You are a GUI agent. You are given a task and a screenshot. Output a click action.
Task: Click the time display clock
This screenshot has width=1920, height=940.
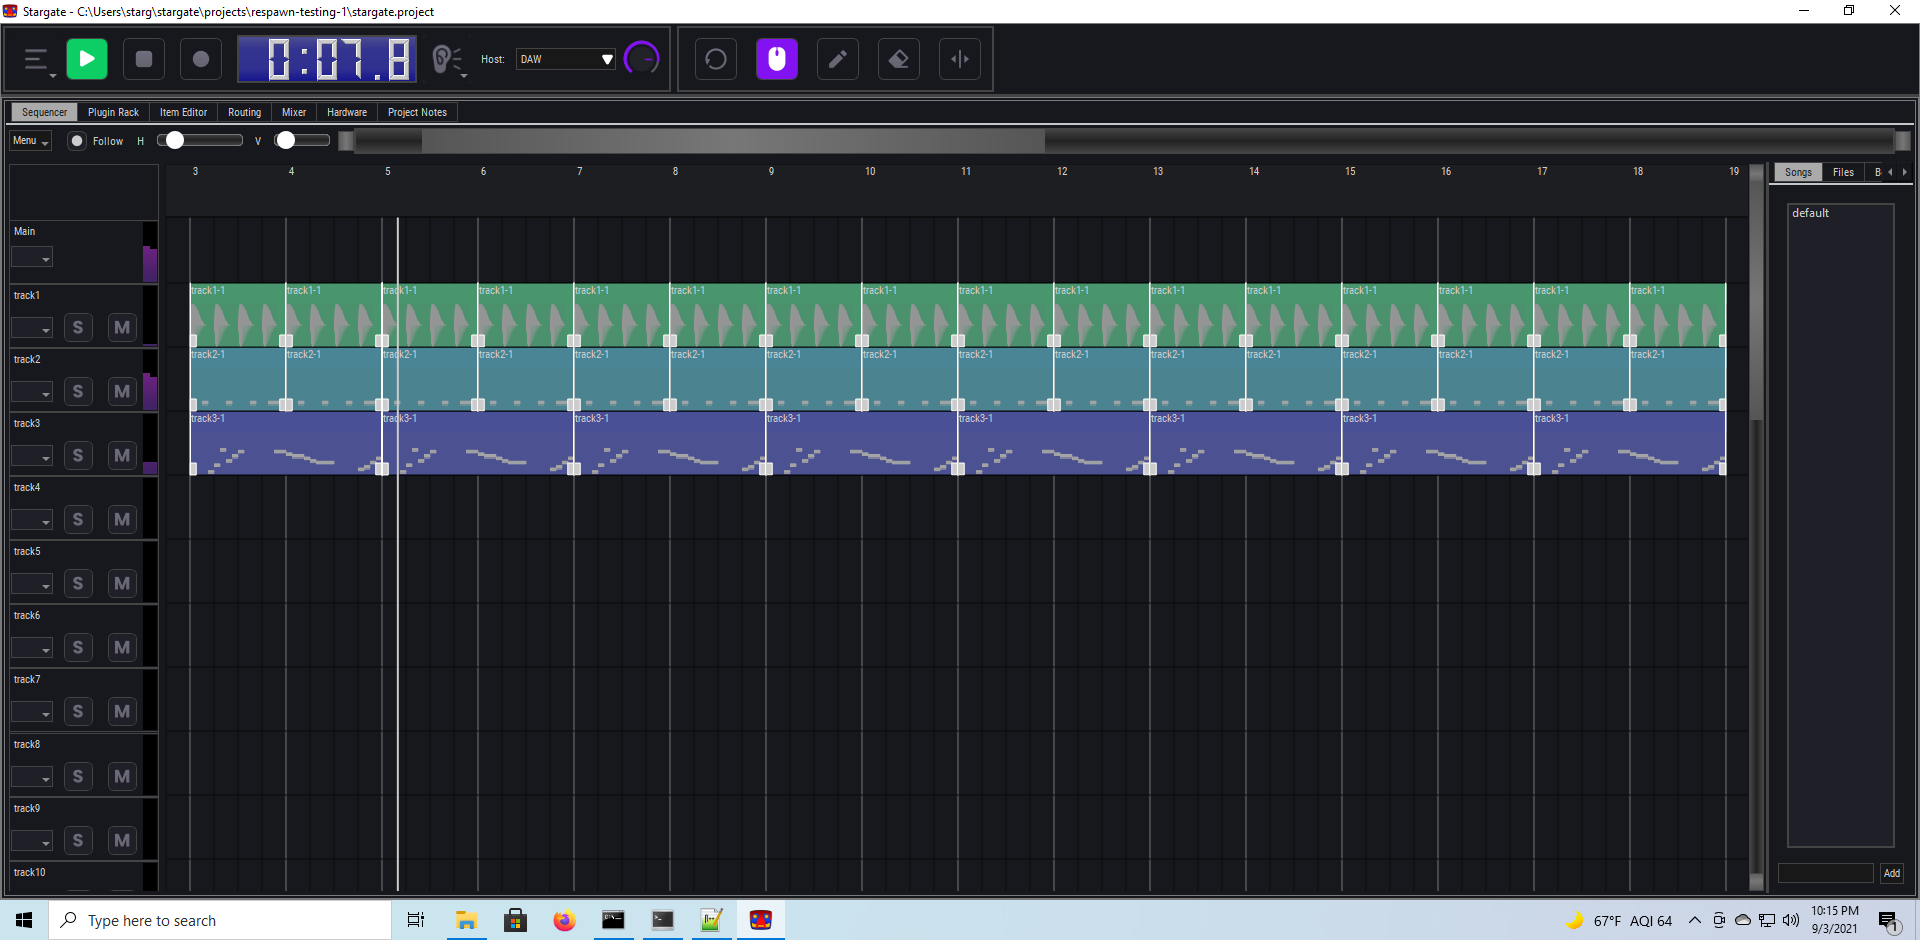coord(327,59)
